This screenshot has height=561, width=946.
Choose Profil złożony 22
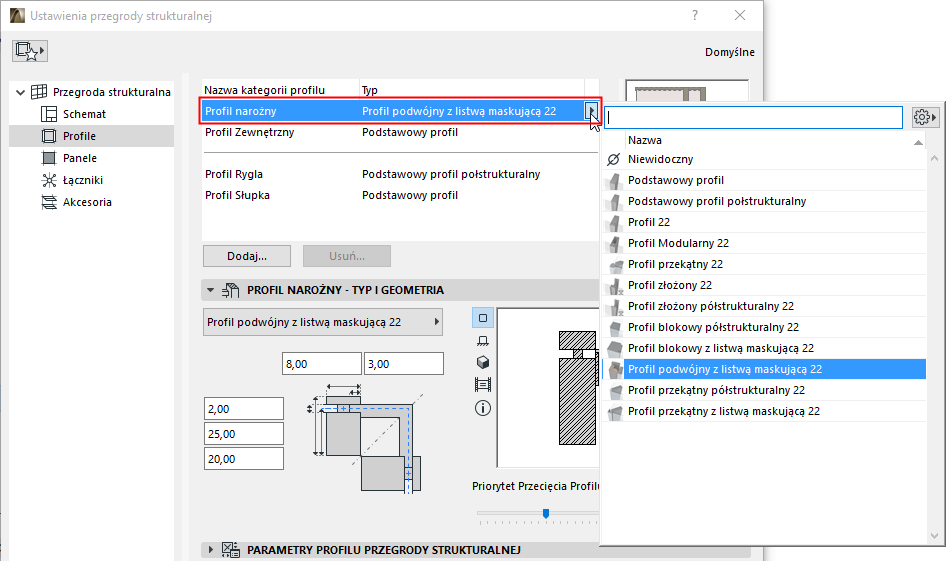coord(764,285)
